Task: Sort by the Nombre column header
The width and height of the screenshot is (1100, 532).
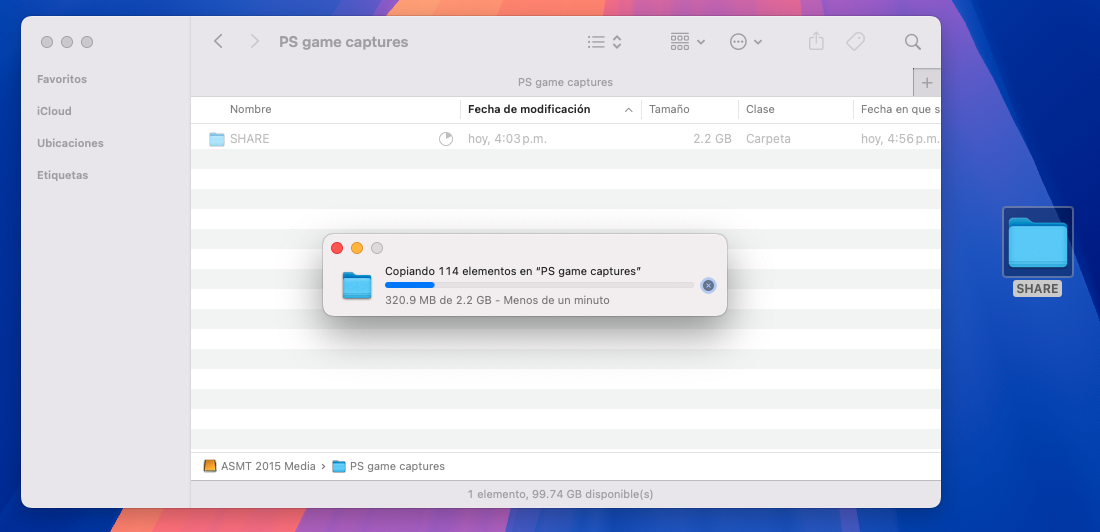Action: (x=250, y=109)
